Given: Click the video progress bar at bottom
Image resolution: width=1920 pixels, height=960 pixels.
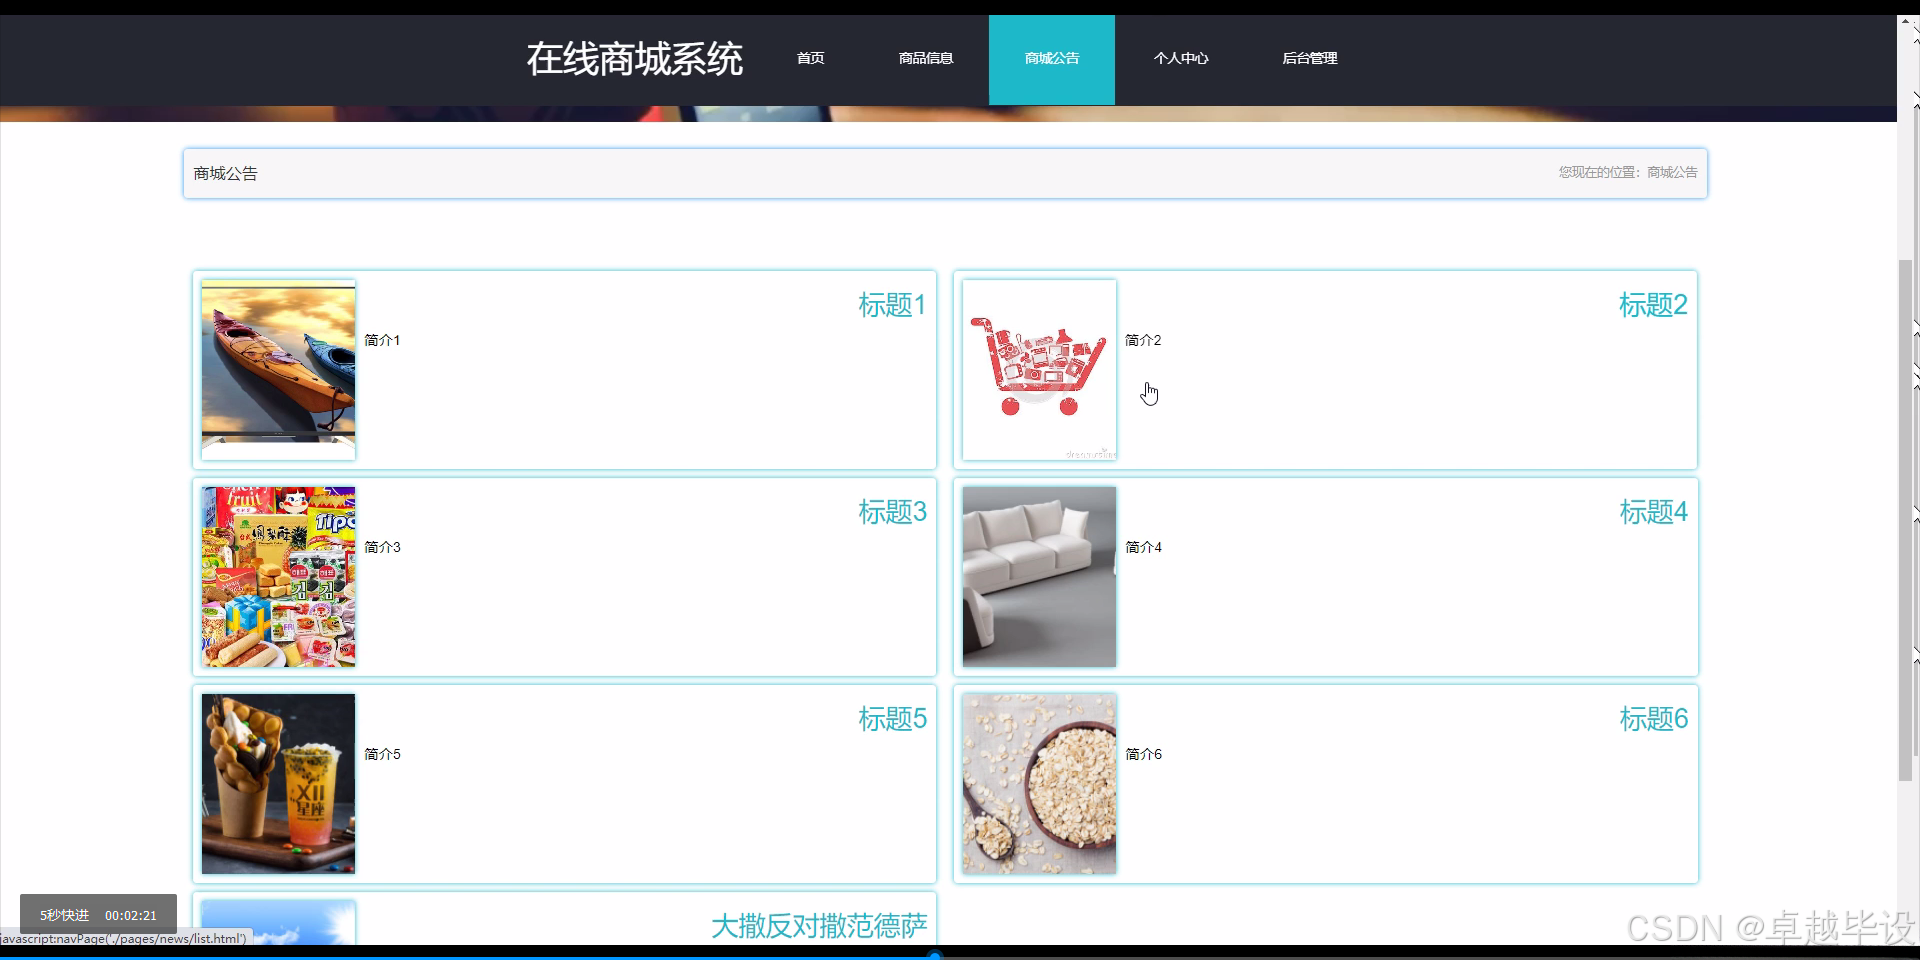Looking at the screenshot, I should pyautogui.click(x=935, y=955).
